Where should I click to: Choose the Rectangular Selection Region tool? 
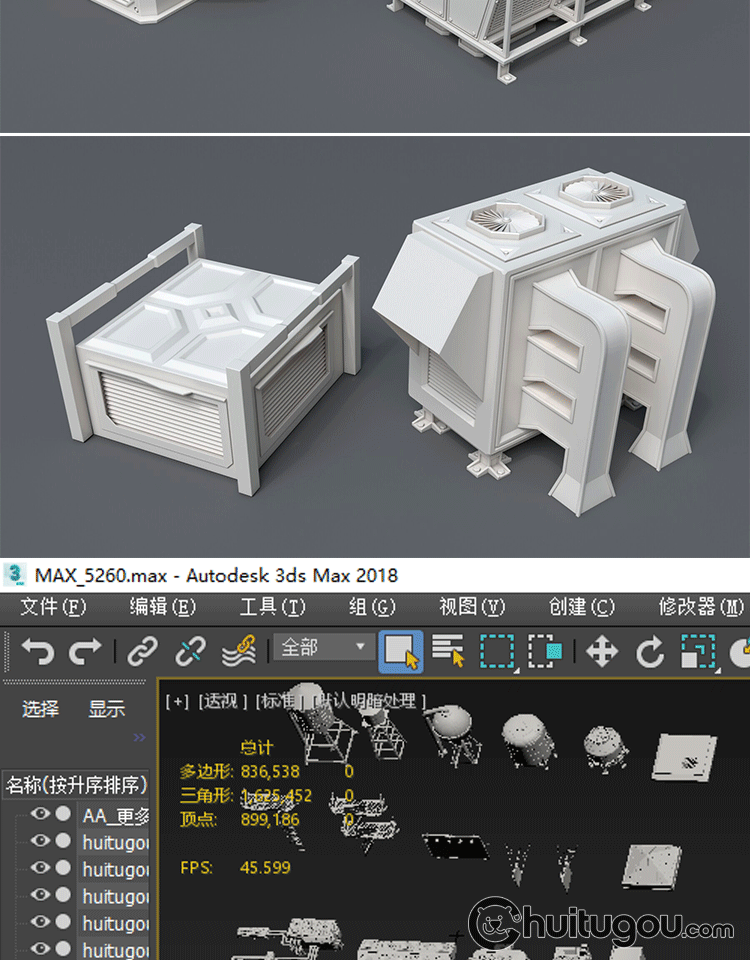point(497,652)
